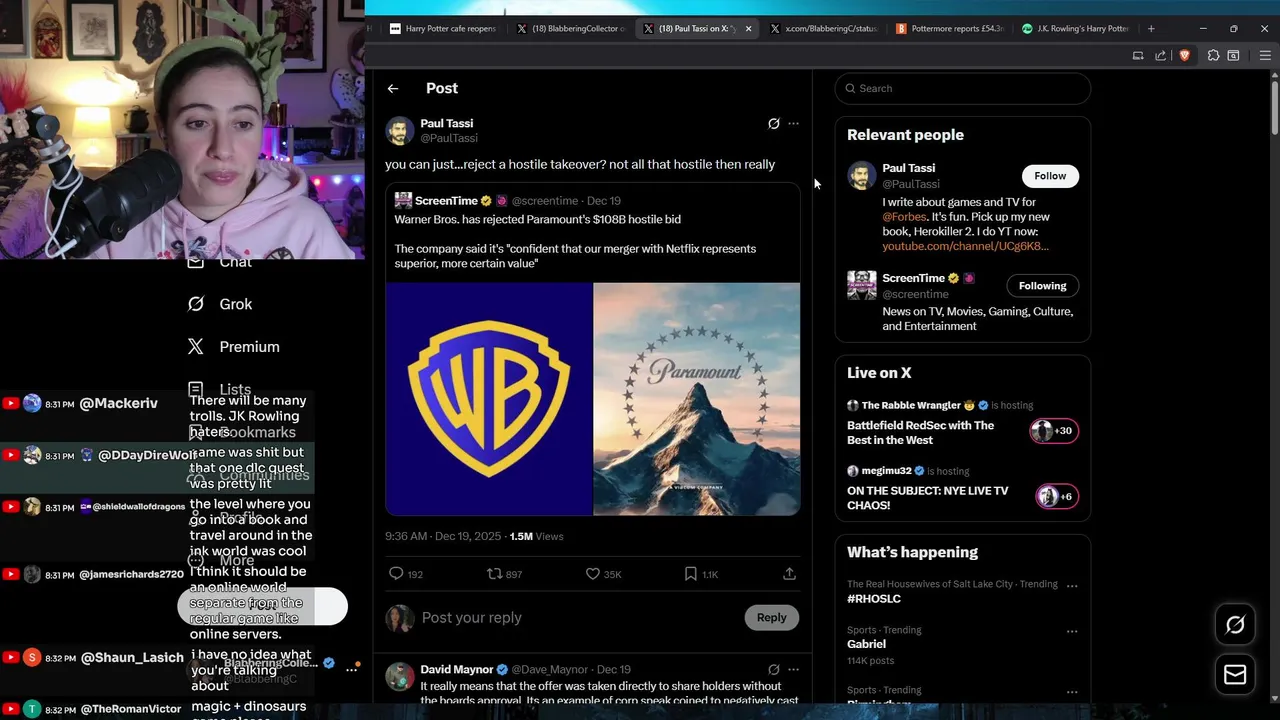
Task: Click the Grok icon on David Maynor's reply
Action: (773, 670)
